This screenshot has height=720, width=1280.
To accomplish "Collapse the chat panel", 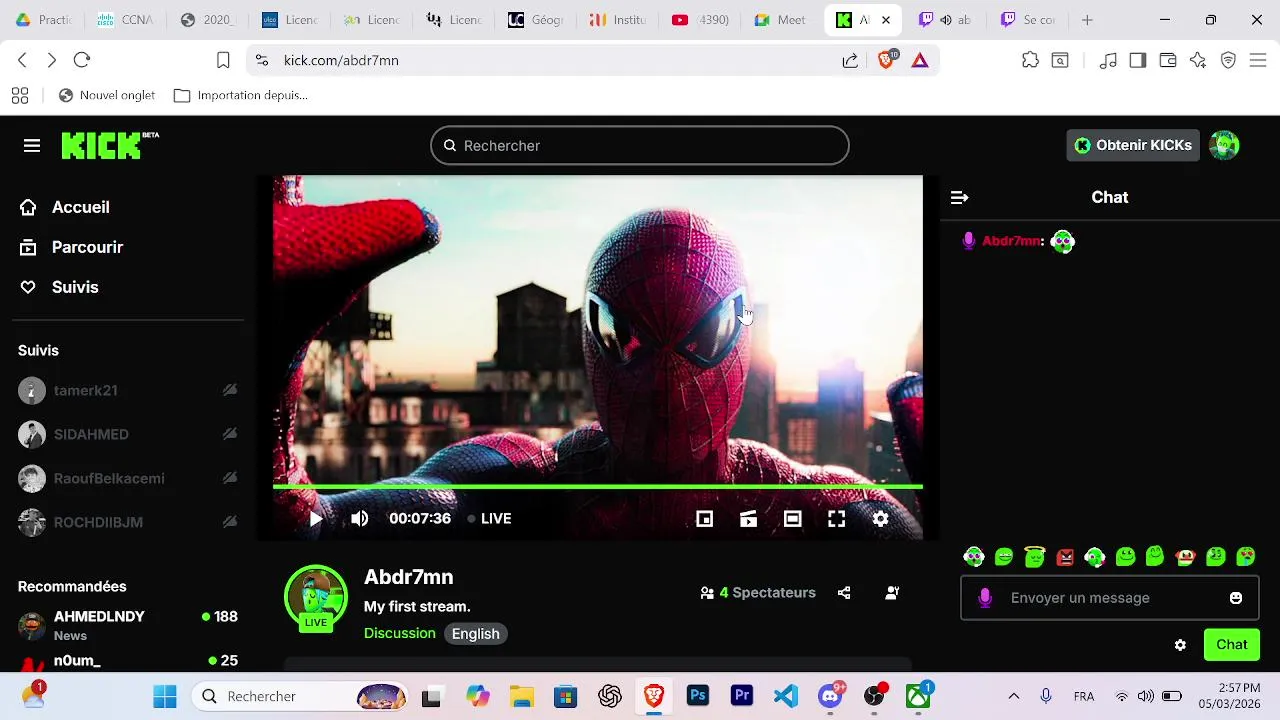I will 959,198.
